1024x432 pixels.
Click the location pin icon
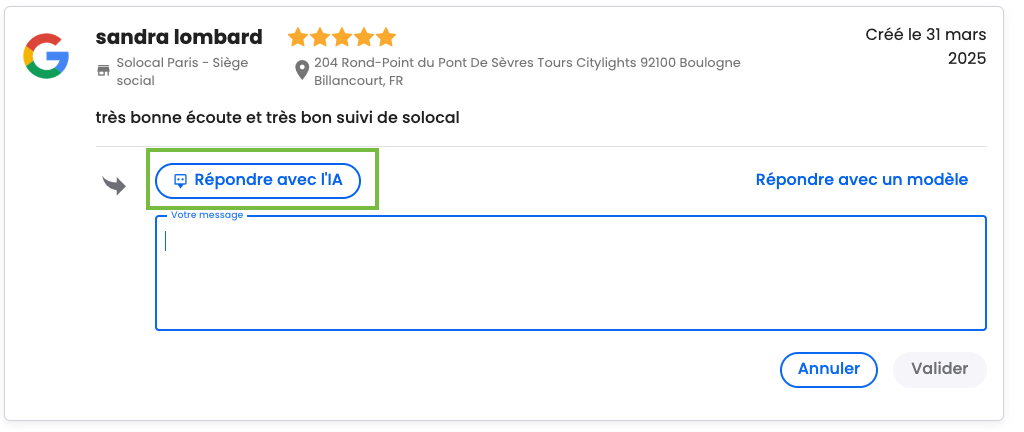[302, 70]
